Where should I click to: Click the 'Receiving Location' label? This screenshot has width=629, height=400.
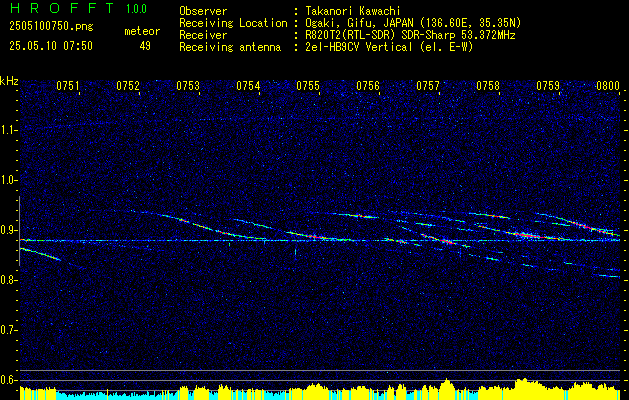click(x=233, y=23)
